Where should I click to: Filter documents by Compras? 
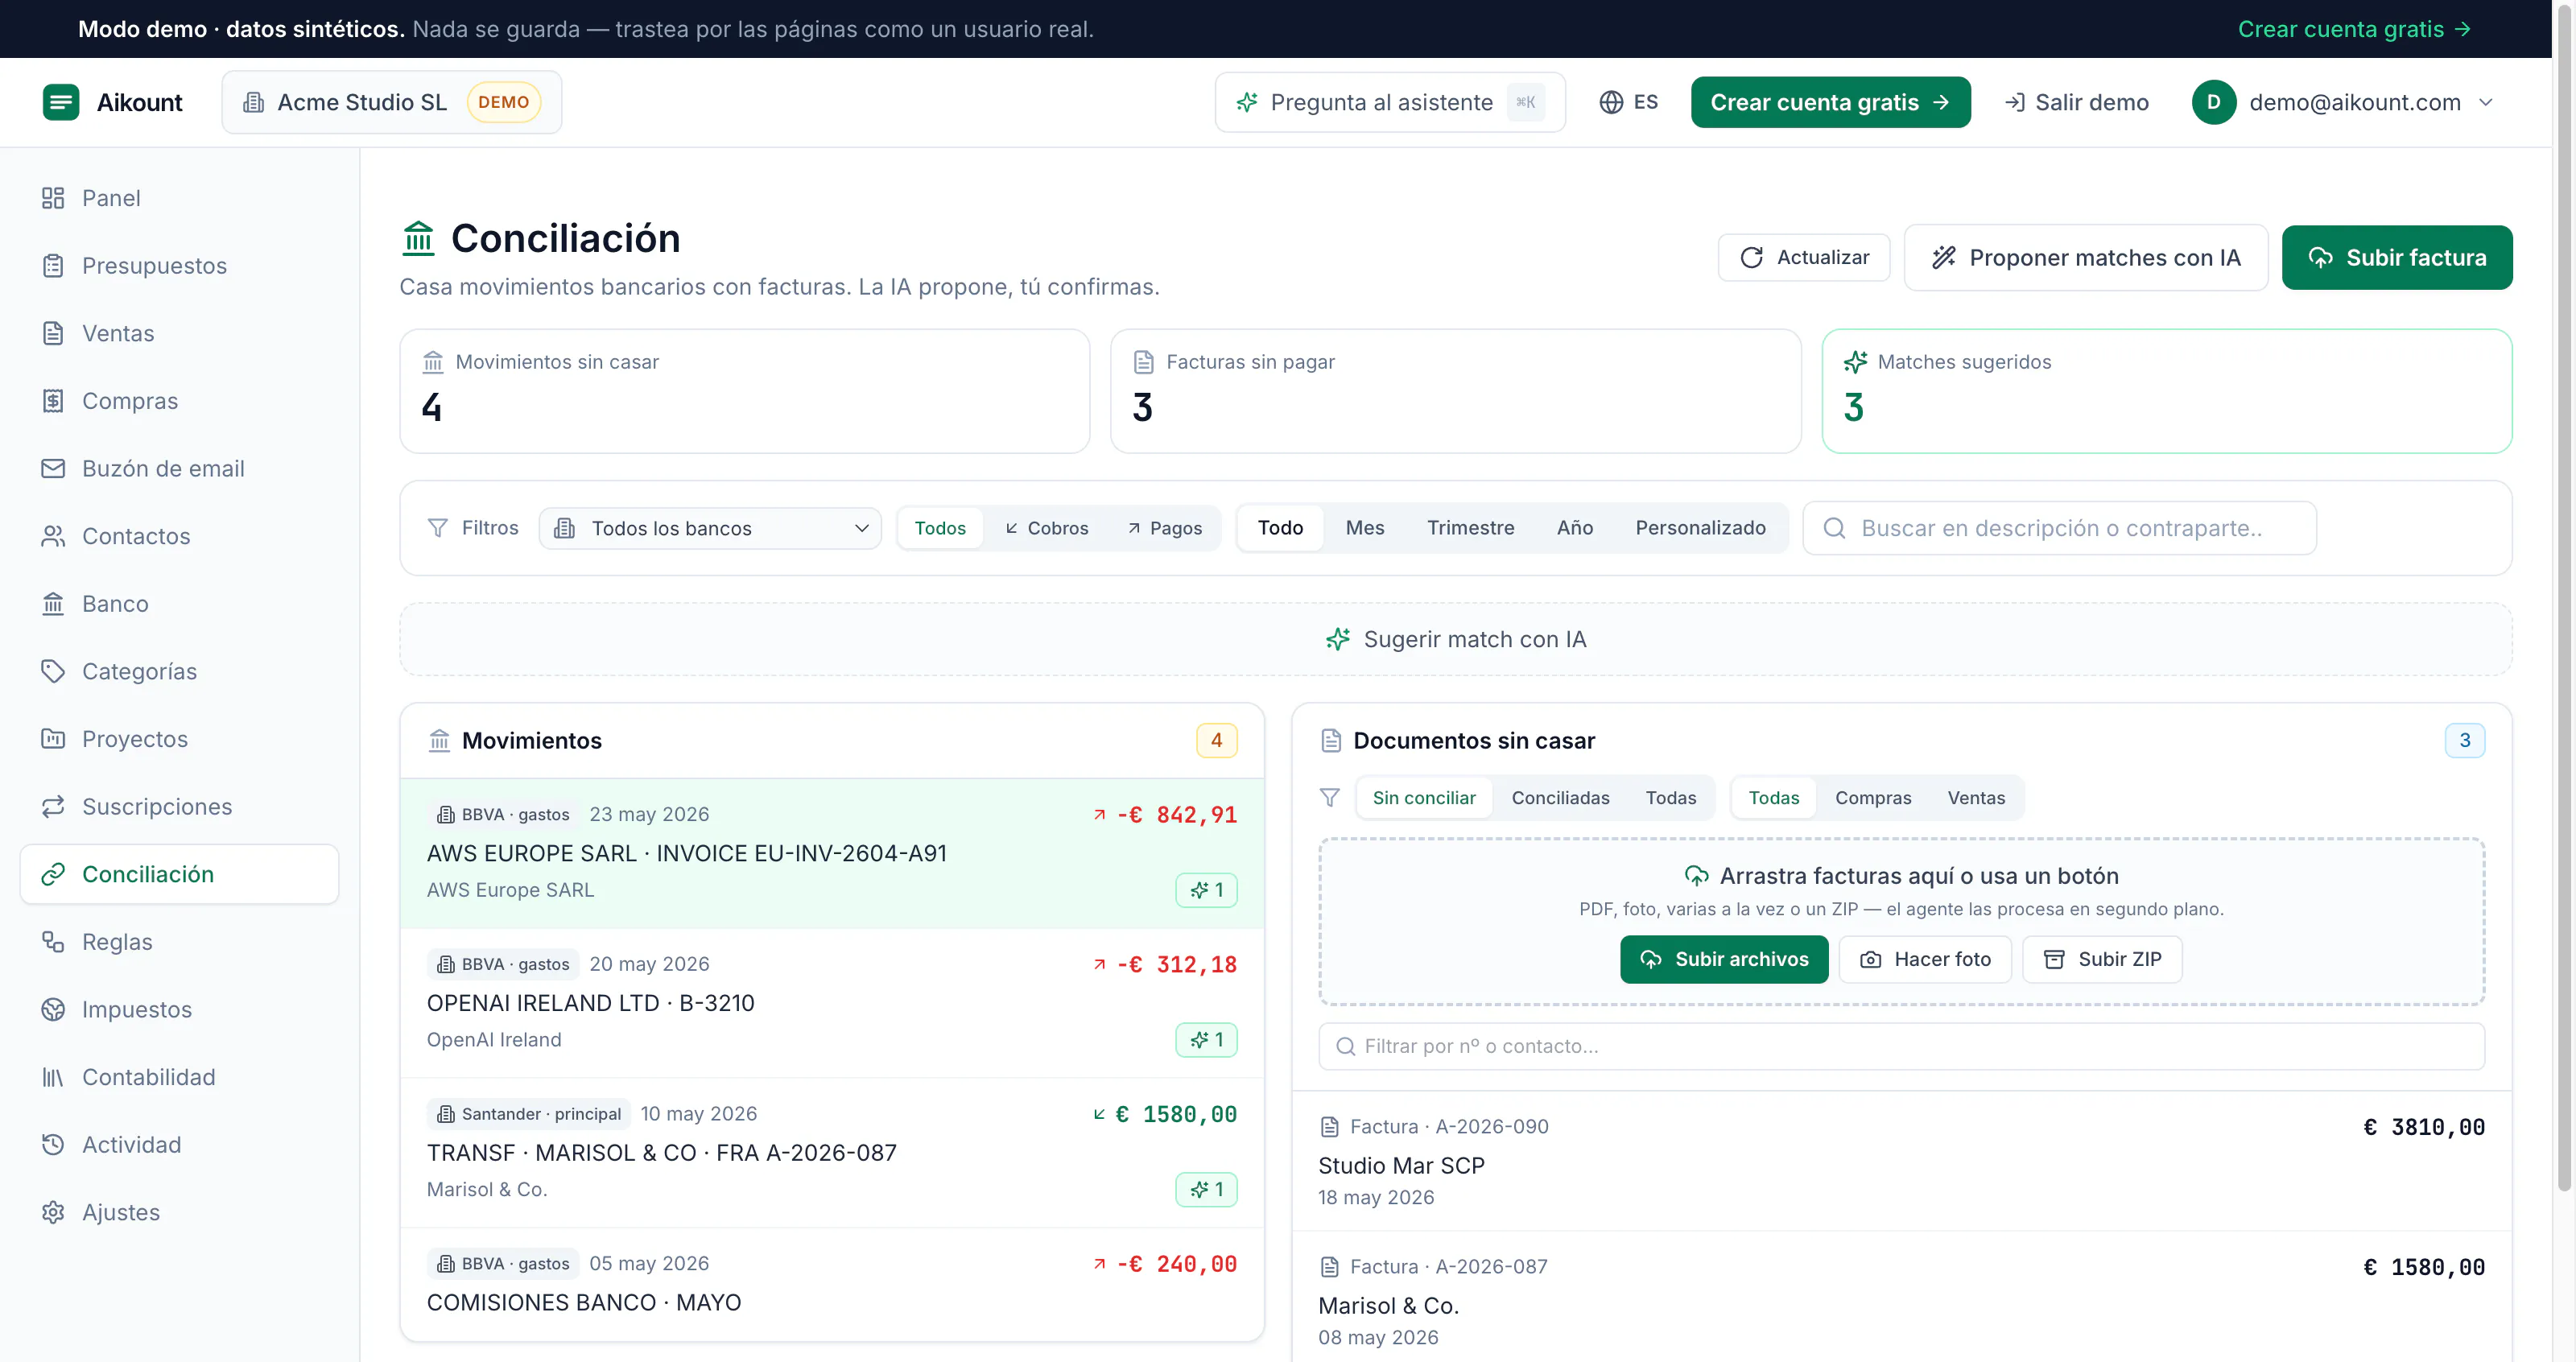pyautogui.click(x=1873, y=798)
